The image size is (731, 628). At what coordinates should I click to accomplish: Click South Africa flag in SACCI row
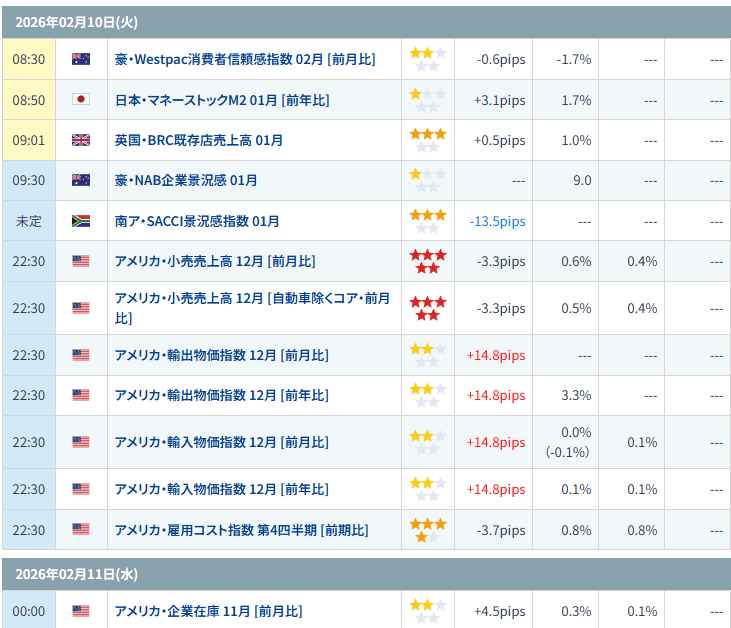pos(81,221)
